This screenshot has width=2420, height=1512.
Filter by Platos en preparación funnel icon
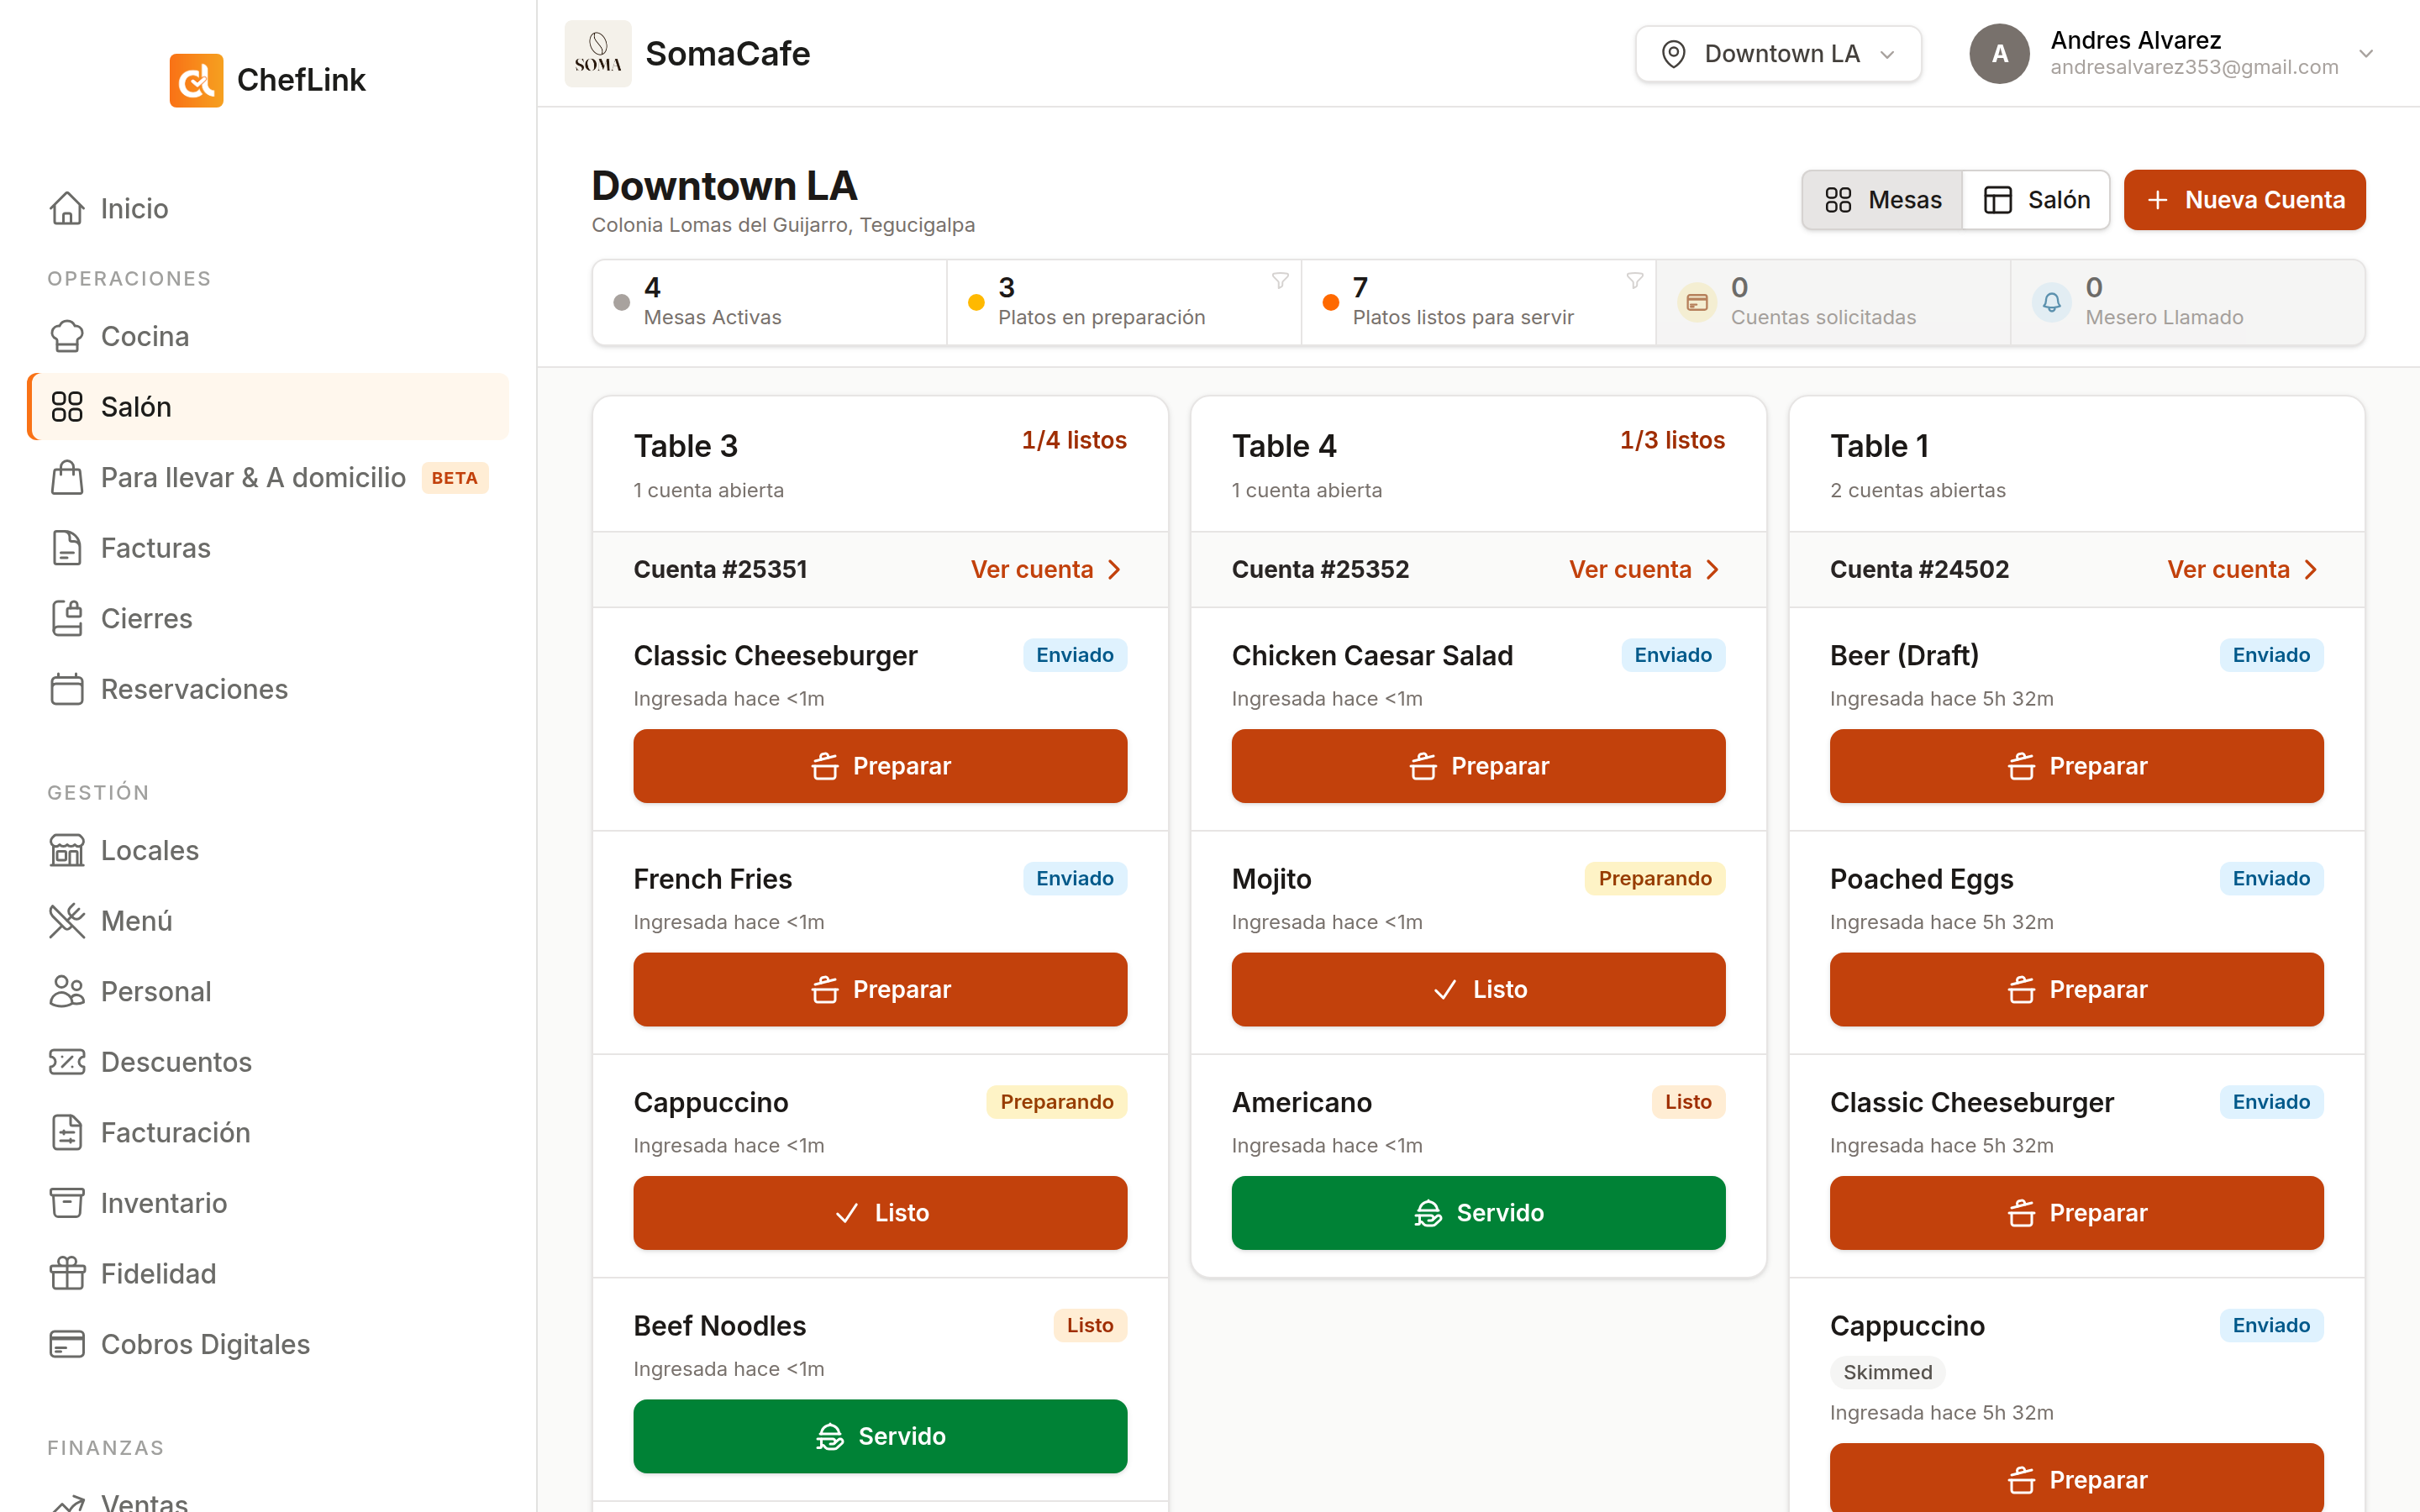pyautogui.click(x=1280, y=281)
